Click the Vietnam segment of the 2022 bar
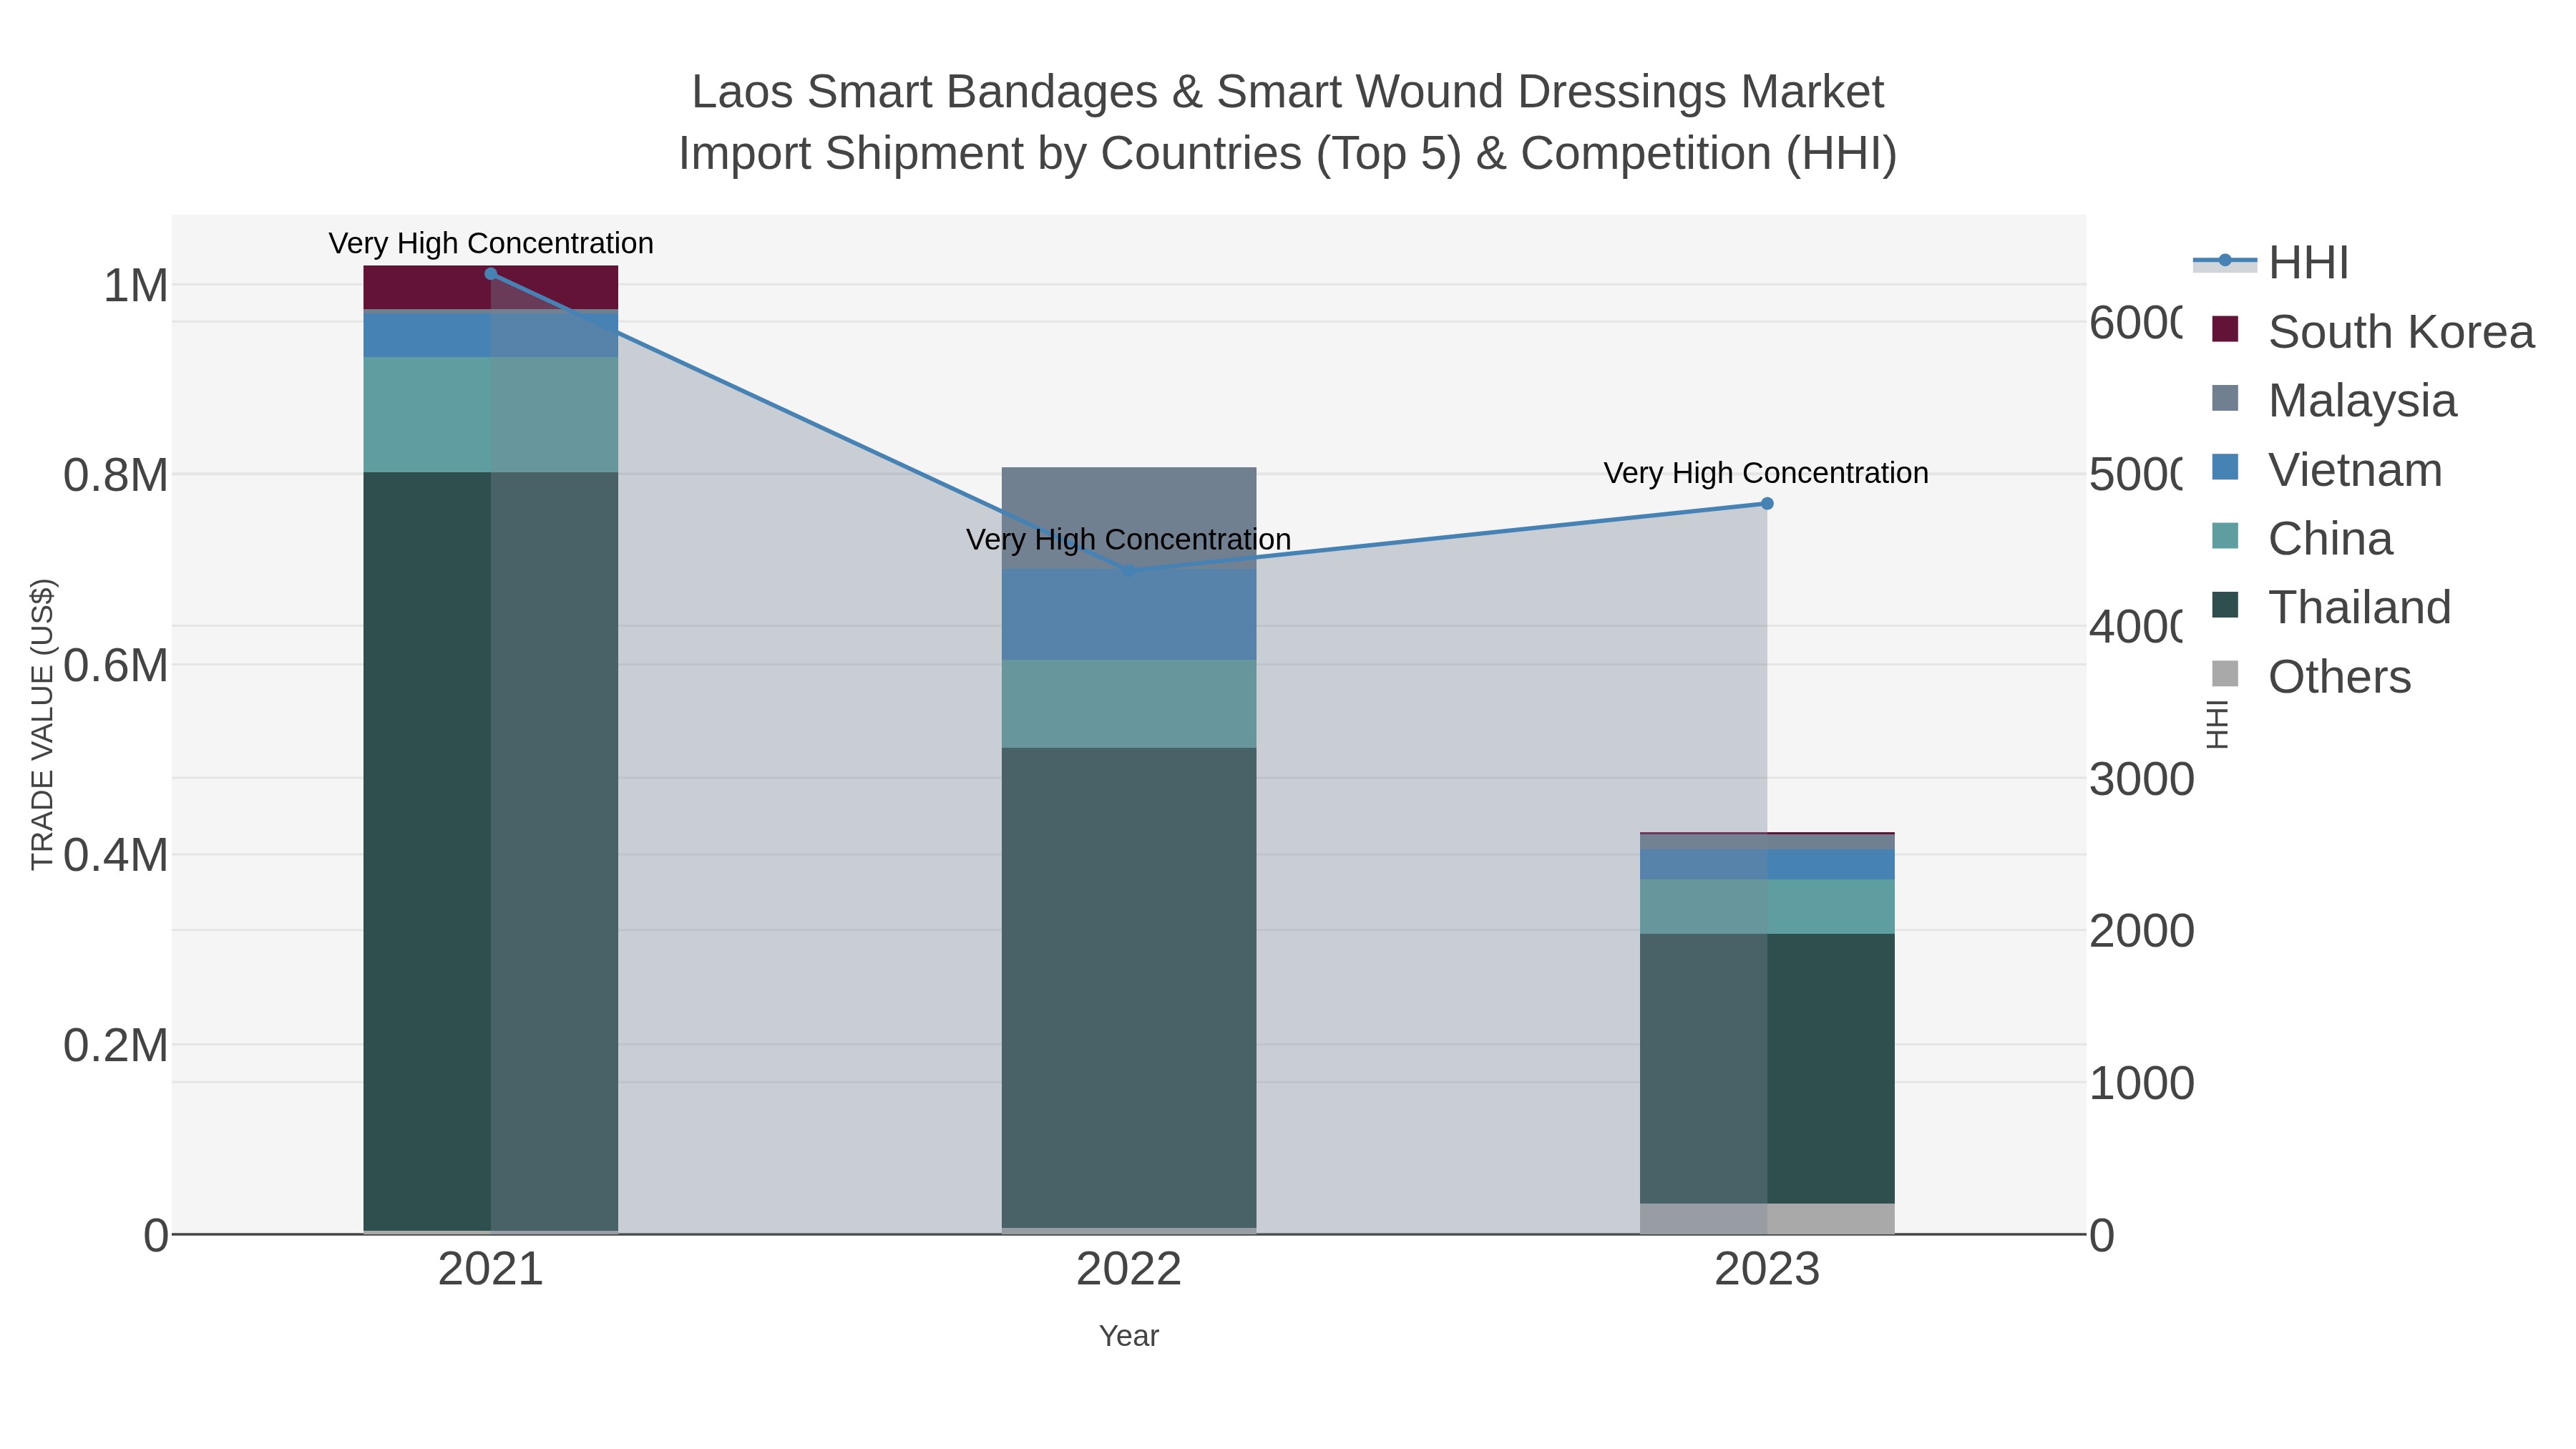The height and width of the screenshot is (1449, 2576). click(1129, 614)
